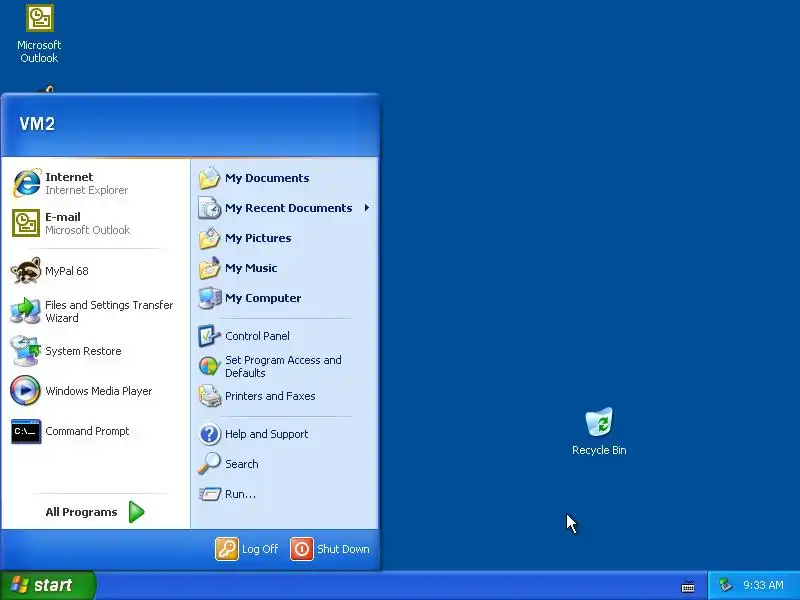Choose the Search label in Start menu
Image resolution: width=800 pixels, height=600 pixels.
tap(241, 464)
